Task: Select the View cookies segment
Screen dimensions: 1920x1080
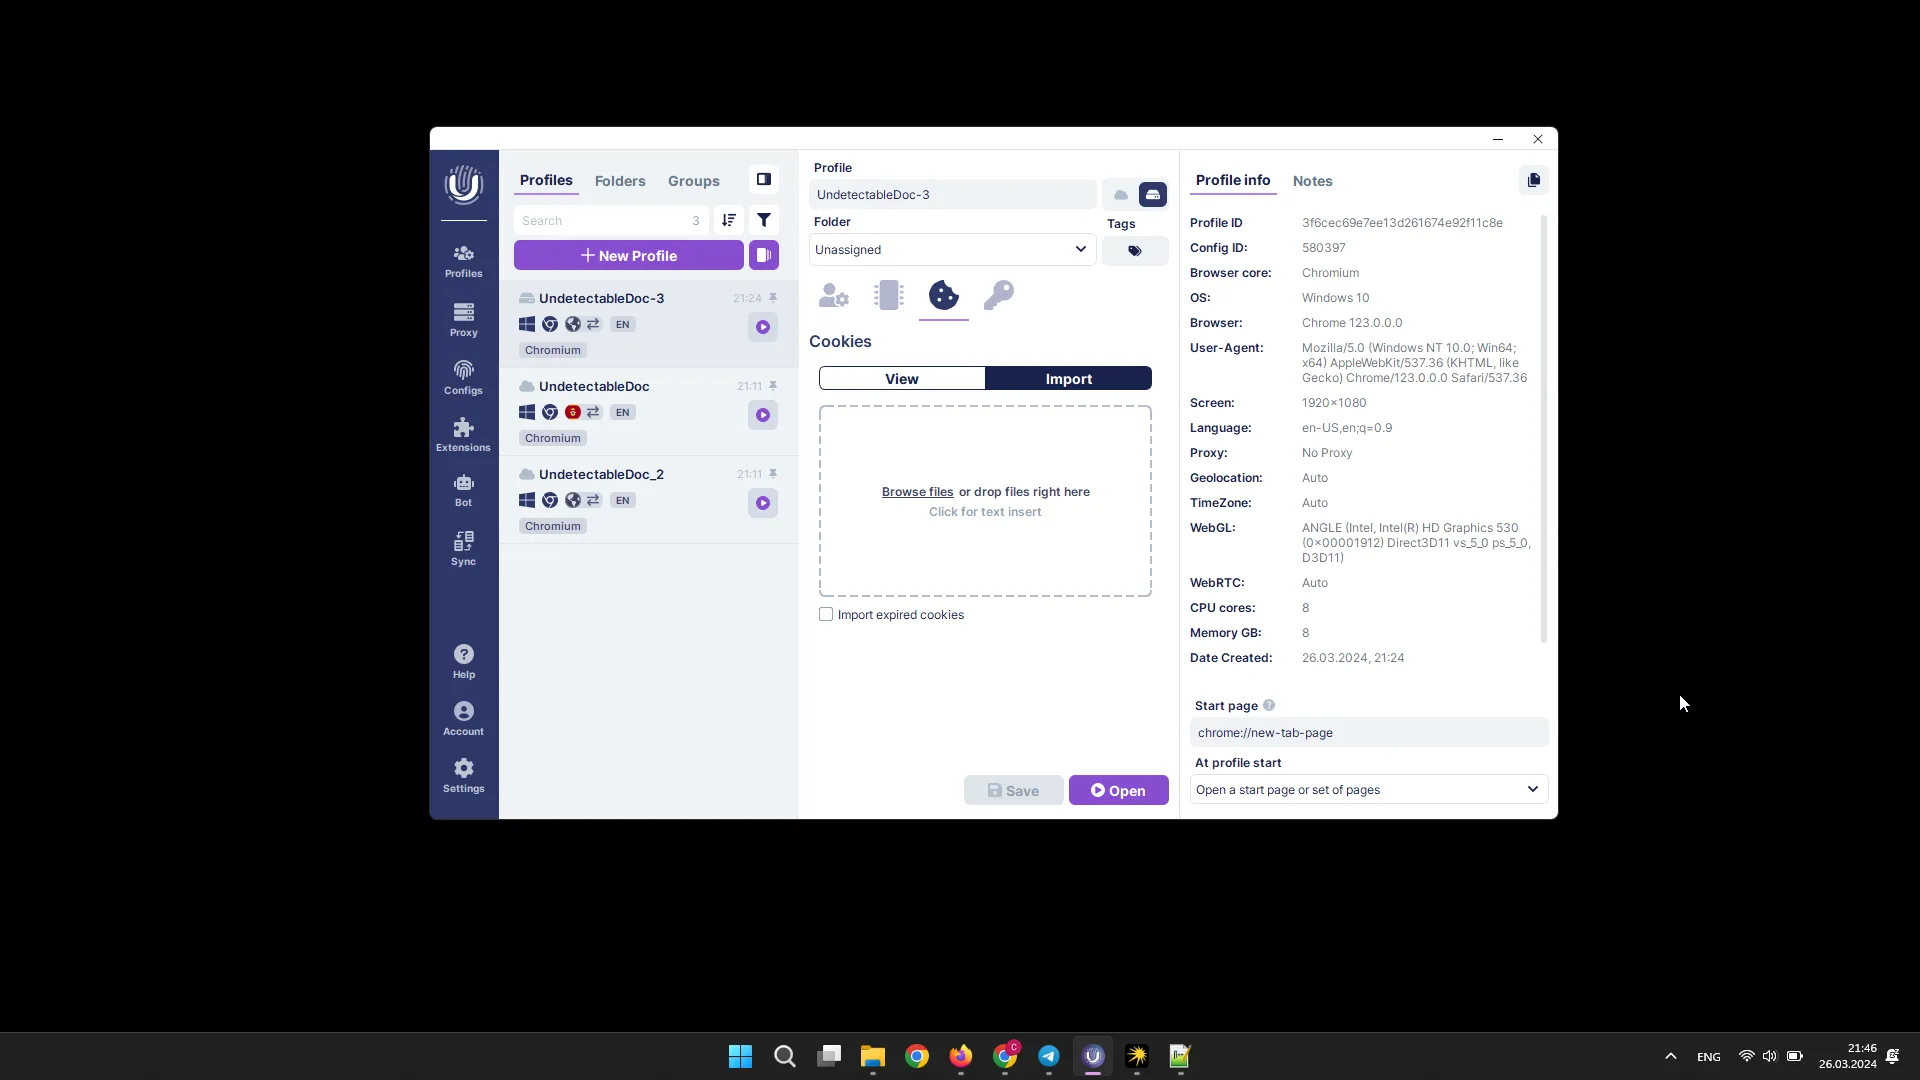Action: point(902,378)
